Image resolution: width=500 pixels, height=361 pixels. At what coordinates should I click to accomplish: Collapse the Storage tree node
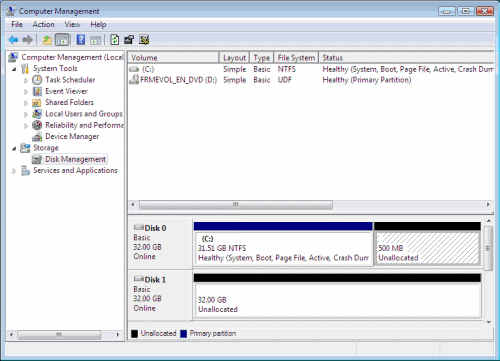pos(14,148)
